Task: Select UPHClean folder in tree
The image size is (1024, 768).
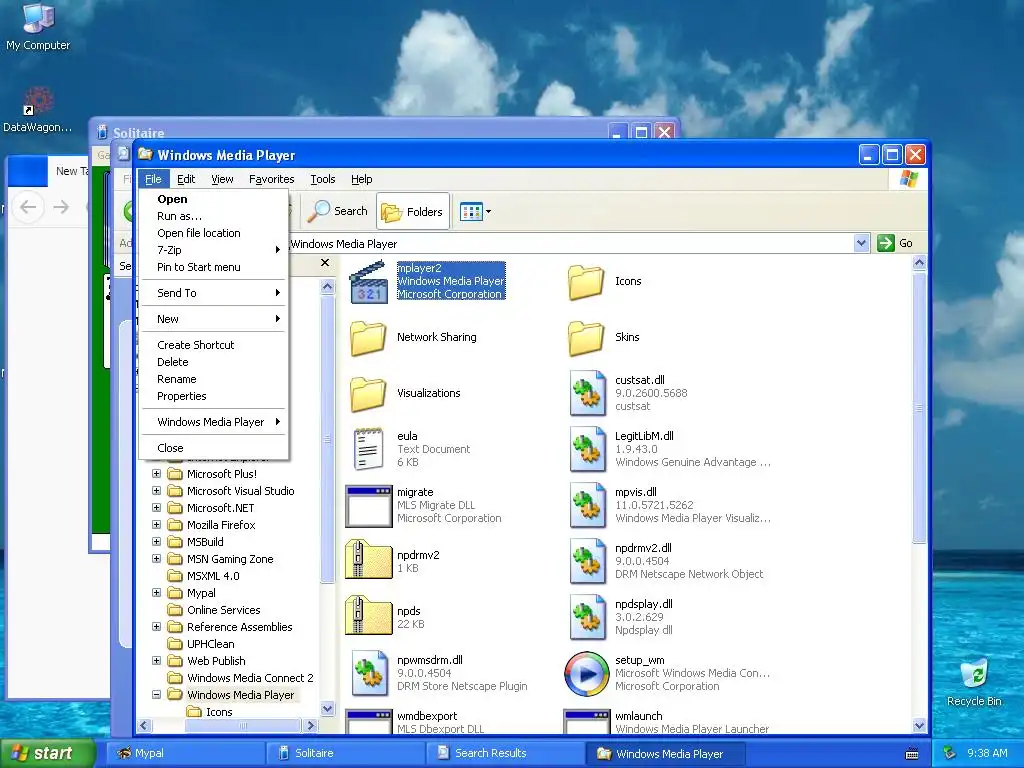Action: [x=210, y=644]
